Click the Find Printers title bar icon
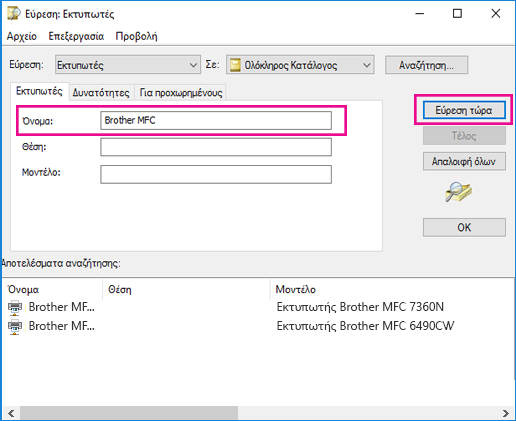The height and width of the screenshot is (421, 516). click(14, 14)
